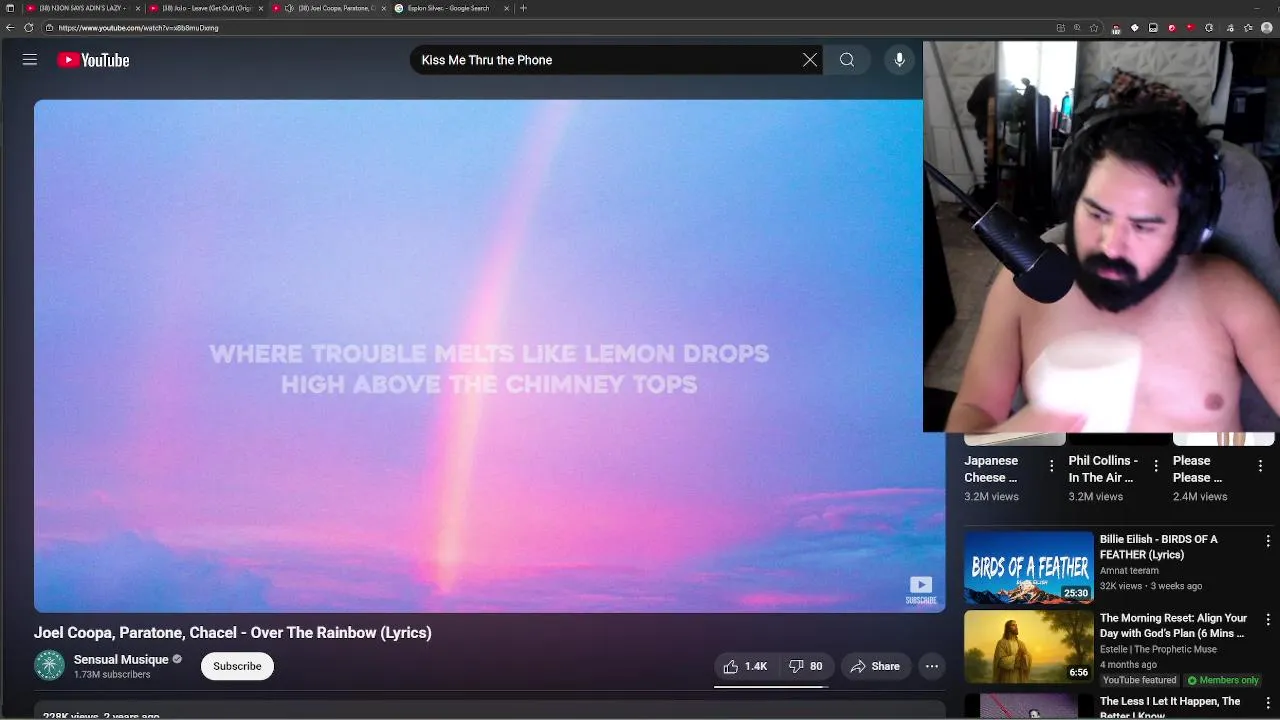The height and width of the screenshot is (720, 1280).
Task: Open Billie Eilish - BIRDS OF A FEATHER title
Action: point(1159,547)
